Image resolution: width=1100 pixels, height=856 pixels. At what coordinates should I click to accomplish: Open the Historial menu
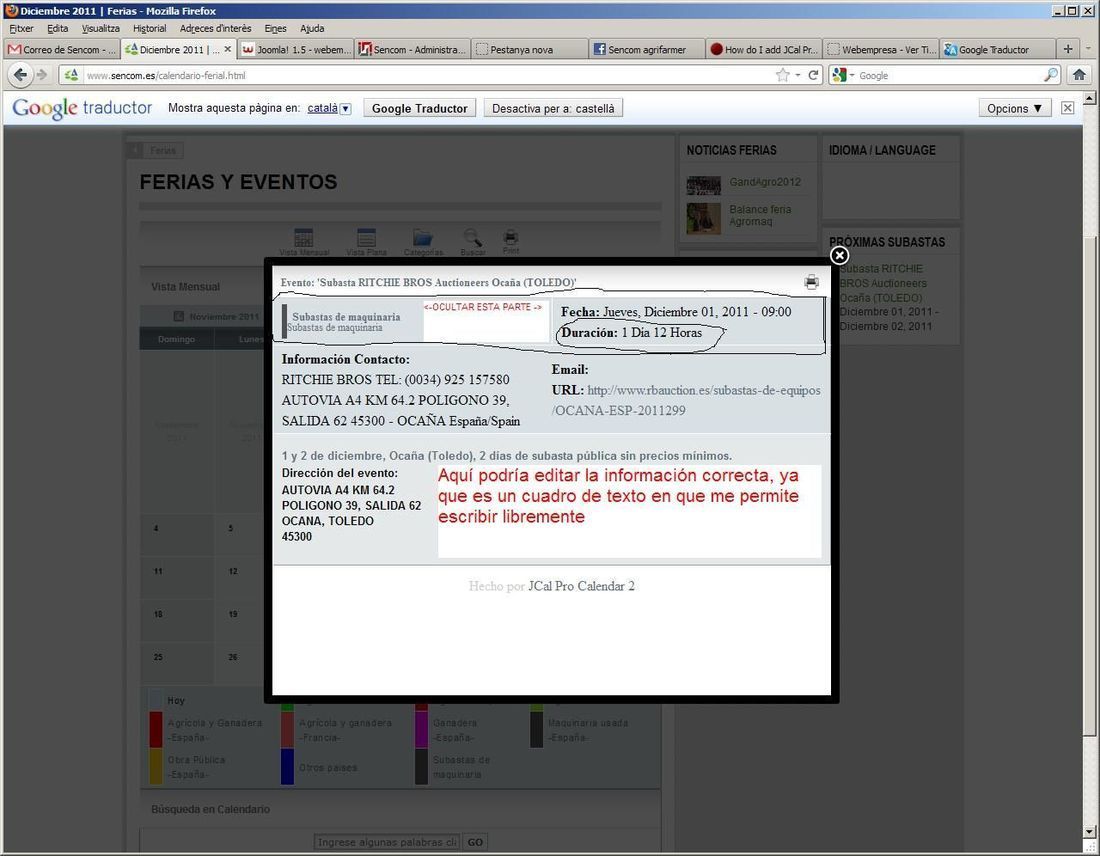[149, 28]
